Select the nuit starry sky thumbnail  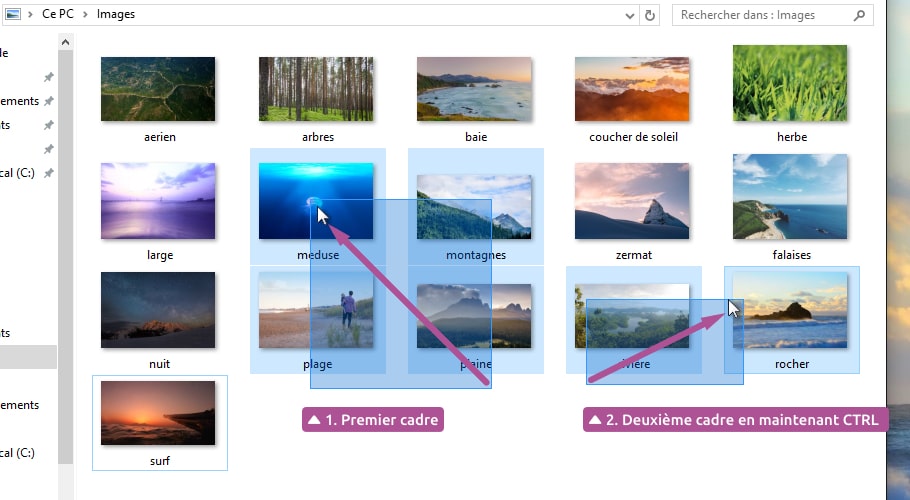(158, 309)
